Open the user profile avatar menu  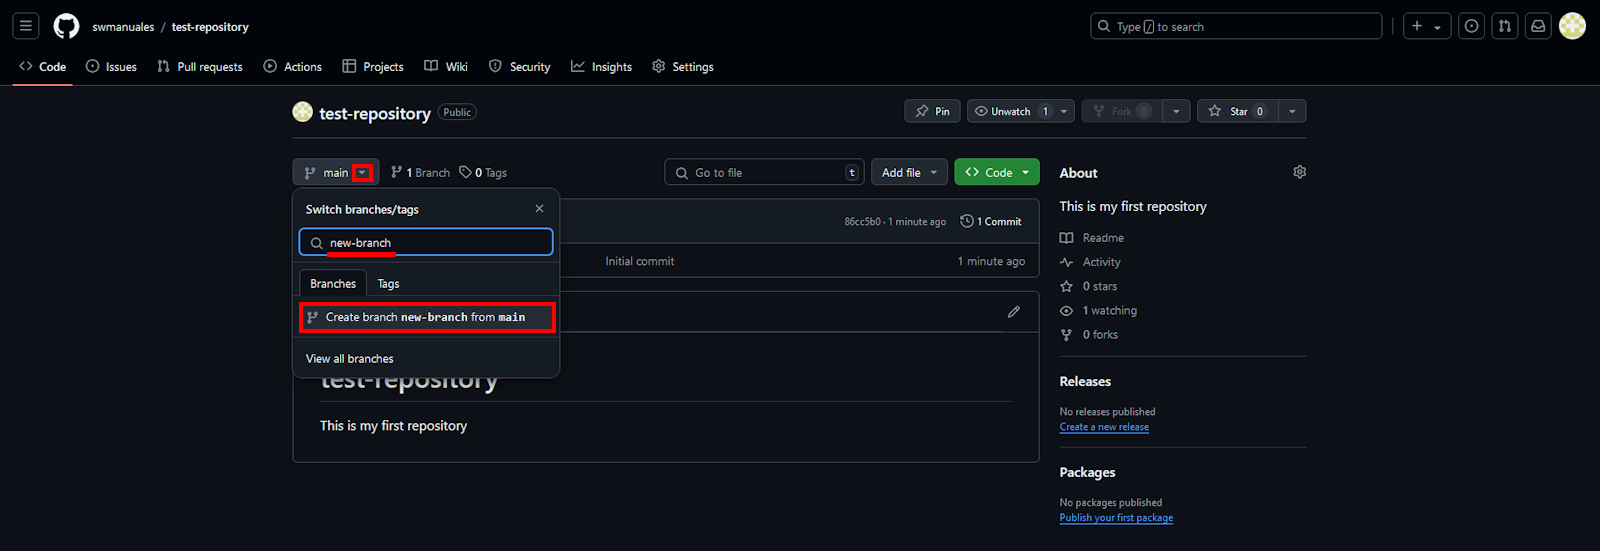coord(1572,26)
